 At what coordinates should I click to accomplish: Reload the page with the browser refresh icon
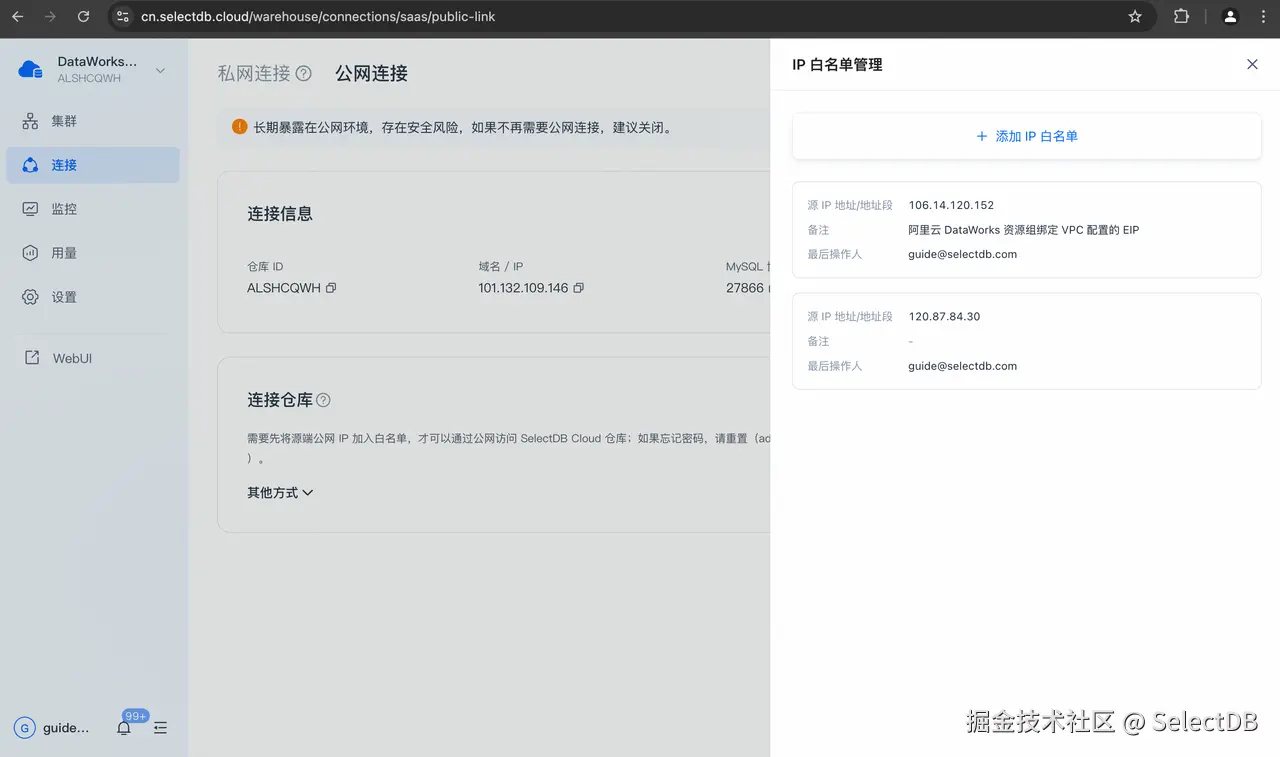83,16
